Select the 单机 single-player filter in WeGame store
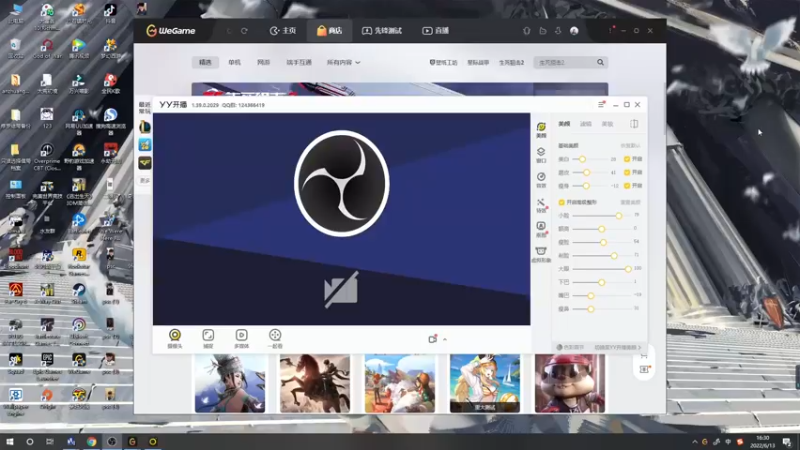800x450 pixels. pyautogui.click(x=235, y=62)
